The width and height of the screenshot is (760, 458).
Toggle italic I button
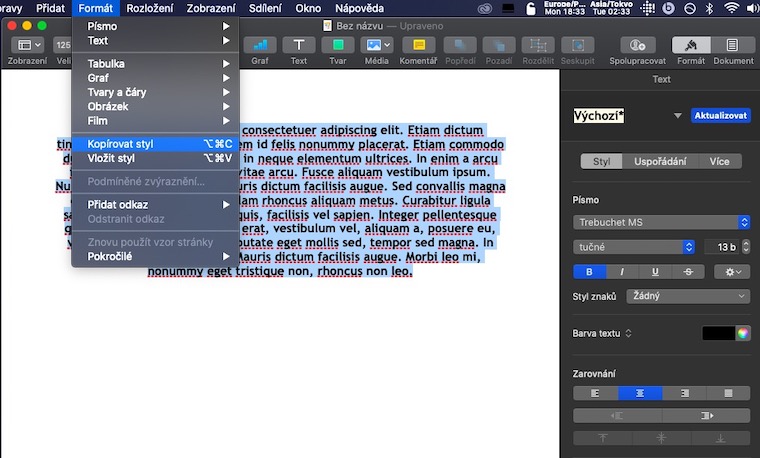tap(622, 272)
